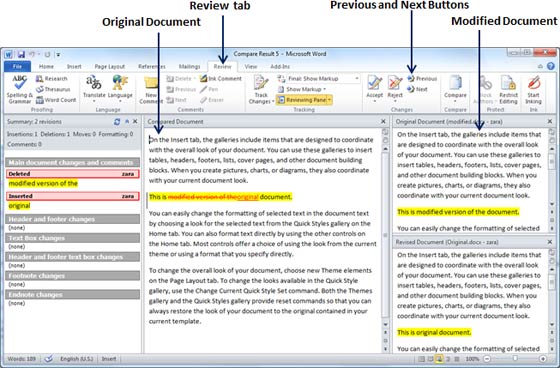This screenshot has width=560, height=368.
Task: Go to Previous change in Changes group
Action: coord(422,79)
